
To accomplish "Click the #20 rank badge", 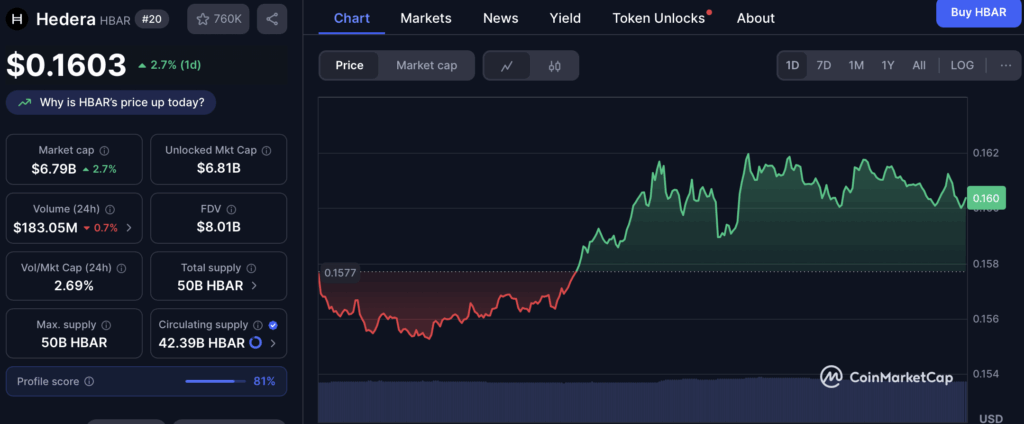I will tap(152, 20).
